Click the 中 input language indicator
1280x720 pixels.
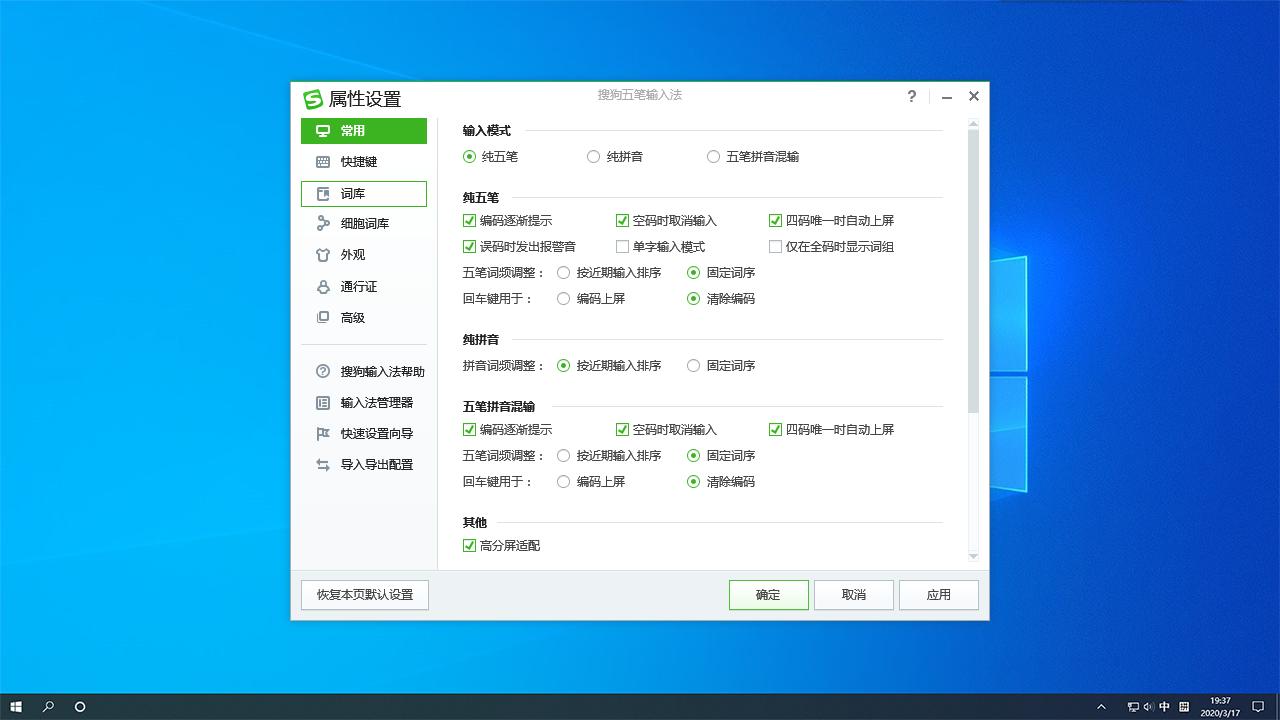pos(1165,707)
